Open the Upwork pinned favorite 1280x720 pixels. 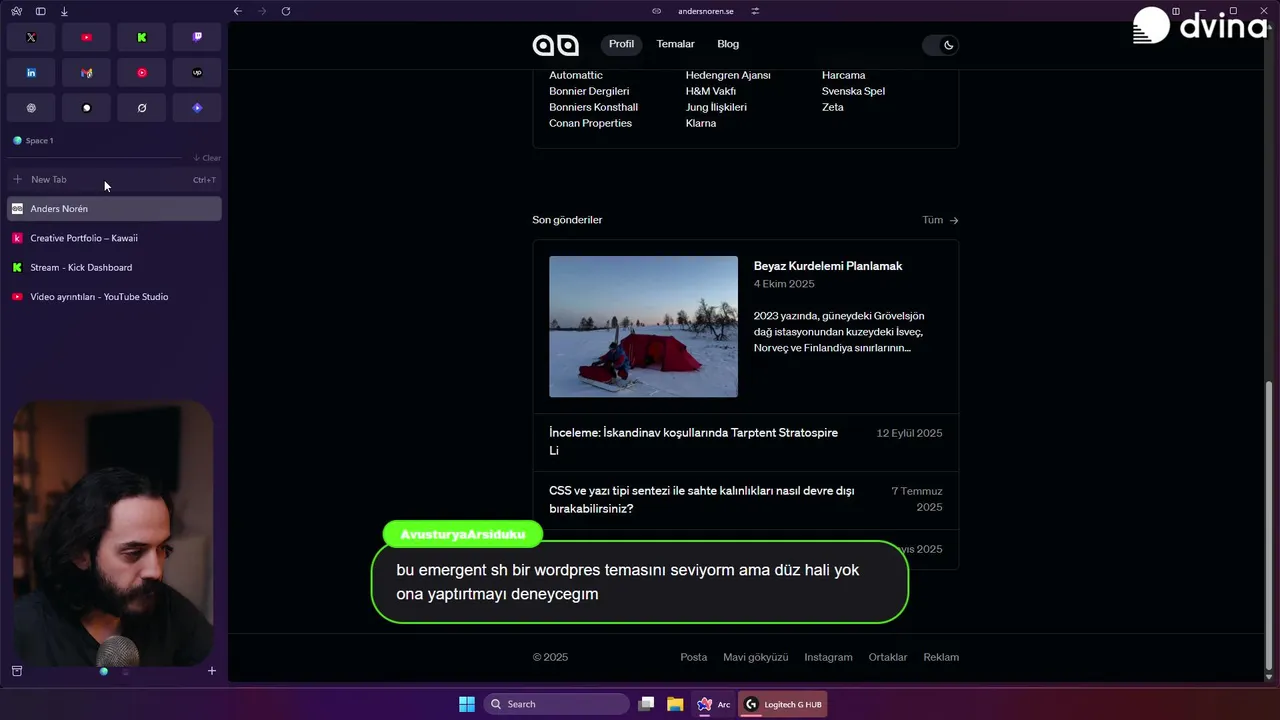(197, 73)
